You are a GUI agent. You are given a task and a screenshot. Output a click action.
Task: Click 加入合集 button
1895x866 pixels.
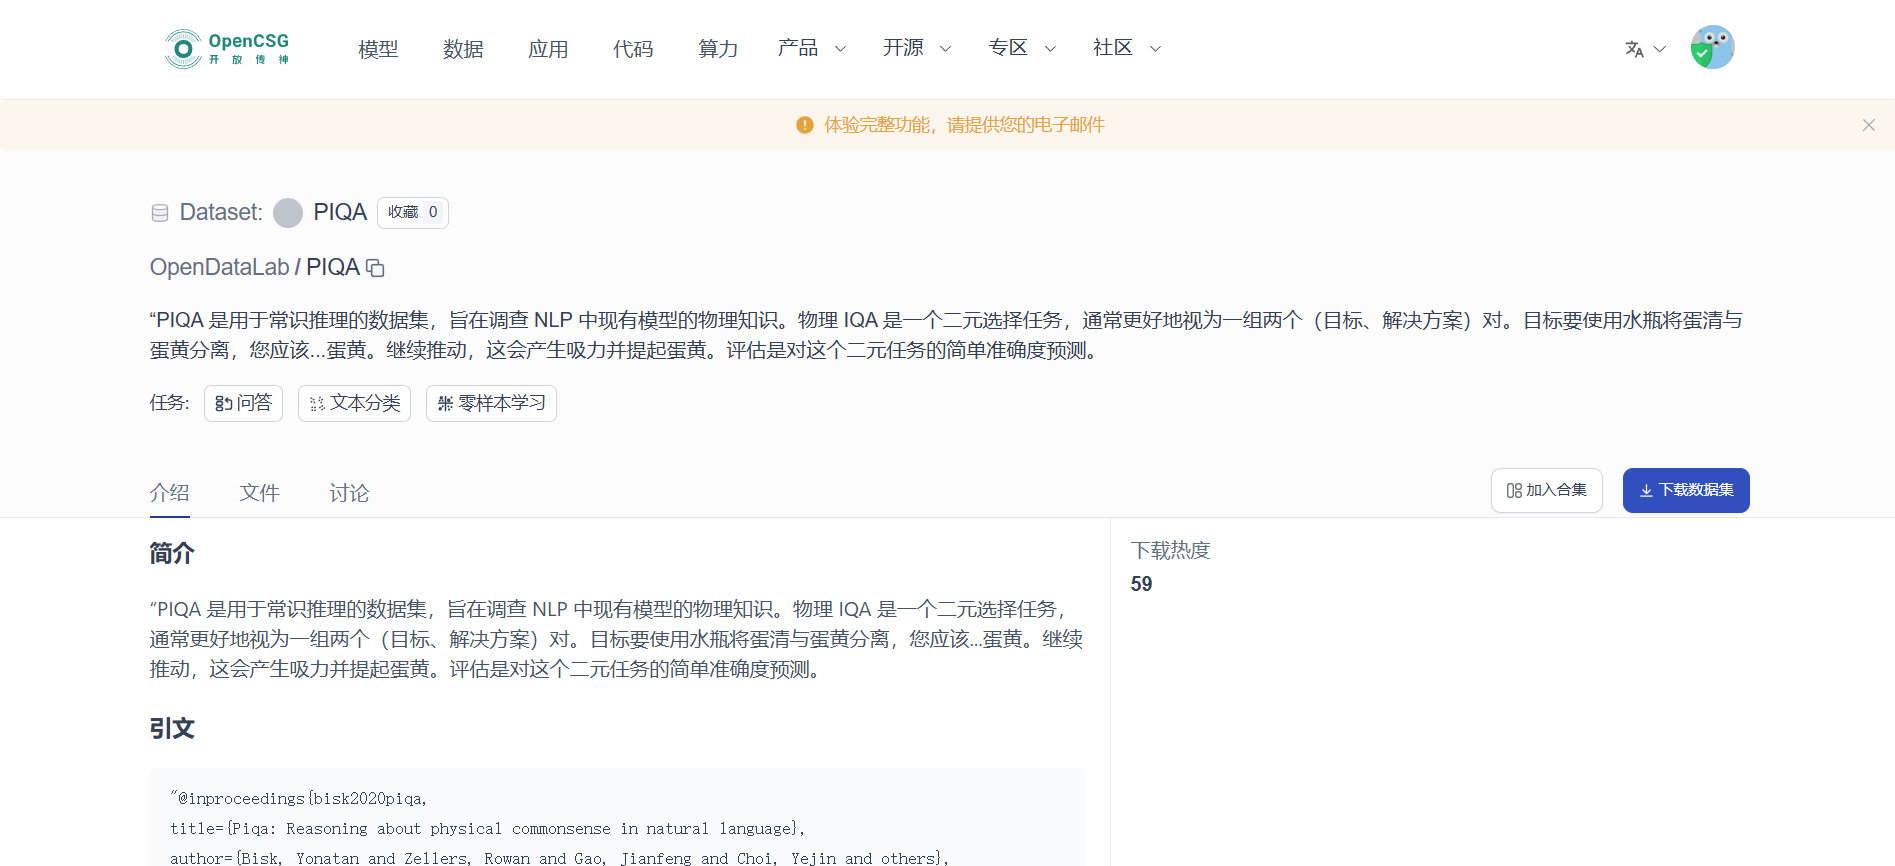point(1546,490)
